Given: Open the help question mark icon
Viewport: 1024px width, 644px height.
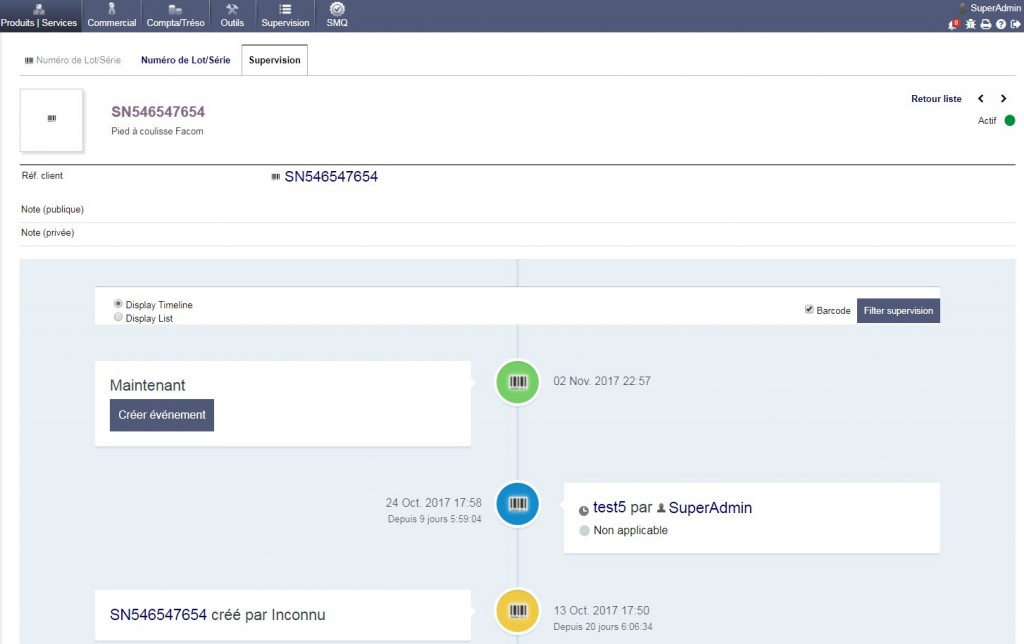Looking at the screenshot, I should 1000,24.
